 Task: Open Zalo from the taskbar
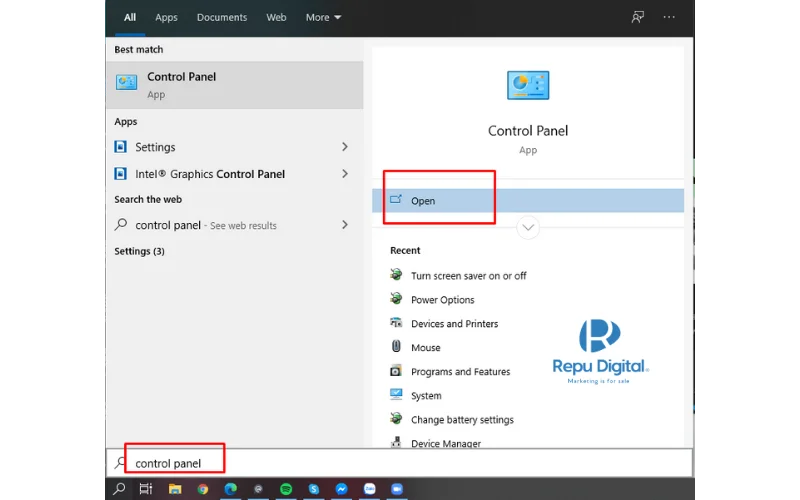[369, 489]
